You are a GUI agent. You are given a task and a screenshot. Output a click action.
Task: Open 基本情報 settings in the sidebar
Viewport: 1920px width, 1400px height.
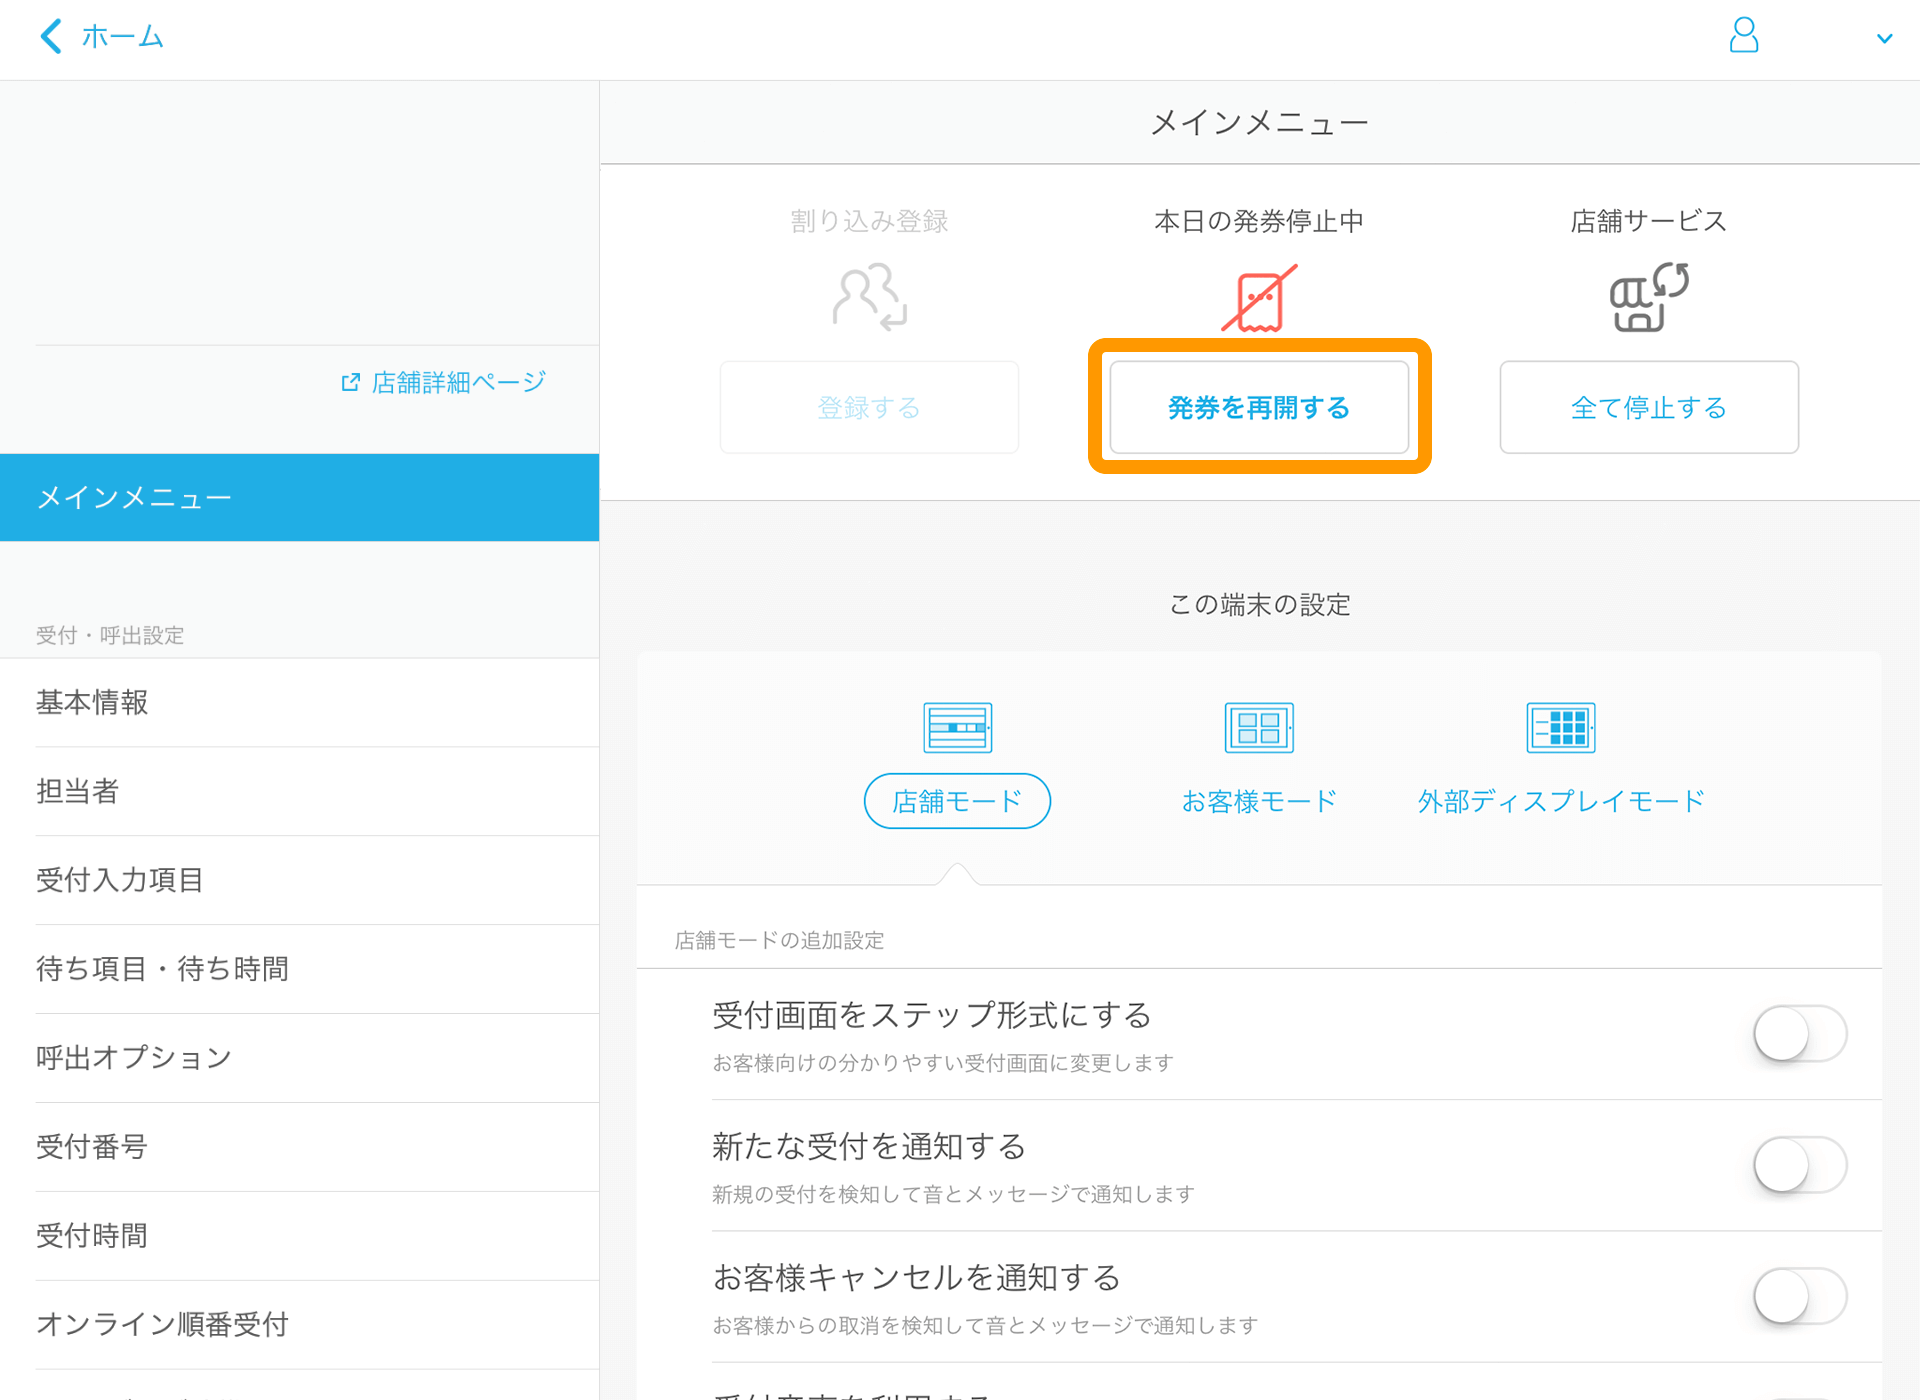[91, 702]
